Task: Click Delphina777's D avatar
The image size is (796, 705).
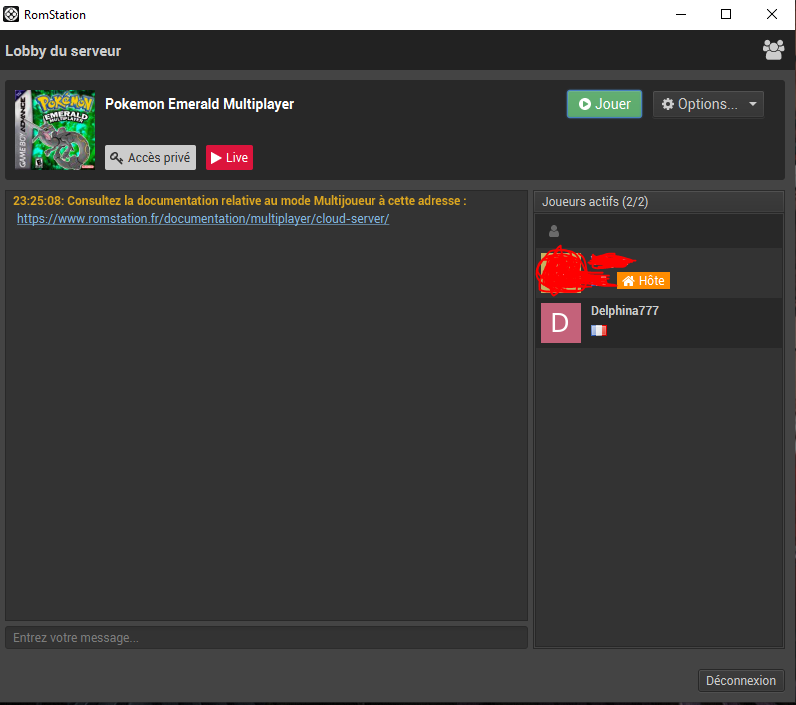Action: click(560, 323)
